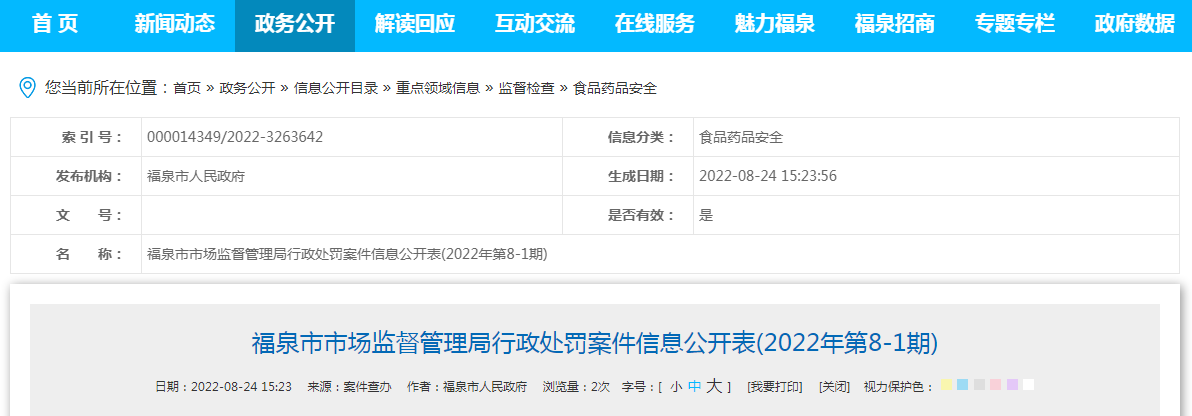The height and width of the screenshot is (416, 1192).
Task: Open the 政府数据 navigation item
Action: [x=1135, y=25]
